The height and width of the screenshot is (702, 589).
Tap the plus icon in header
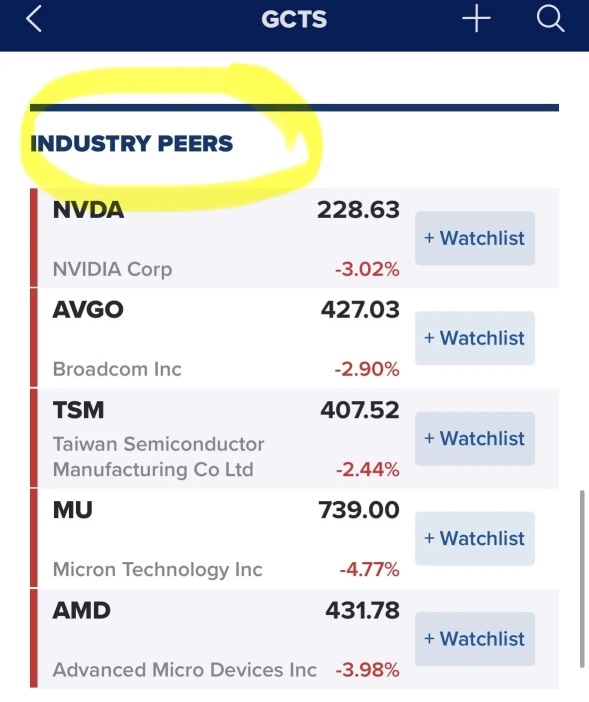476,19
